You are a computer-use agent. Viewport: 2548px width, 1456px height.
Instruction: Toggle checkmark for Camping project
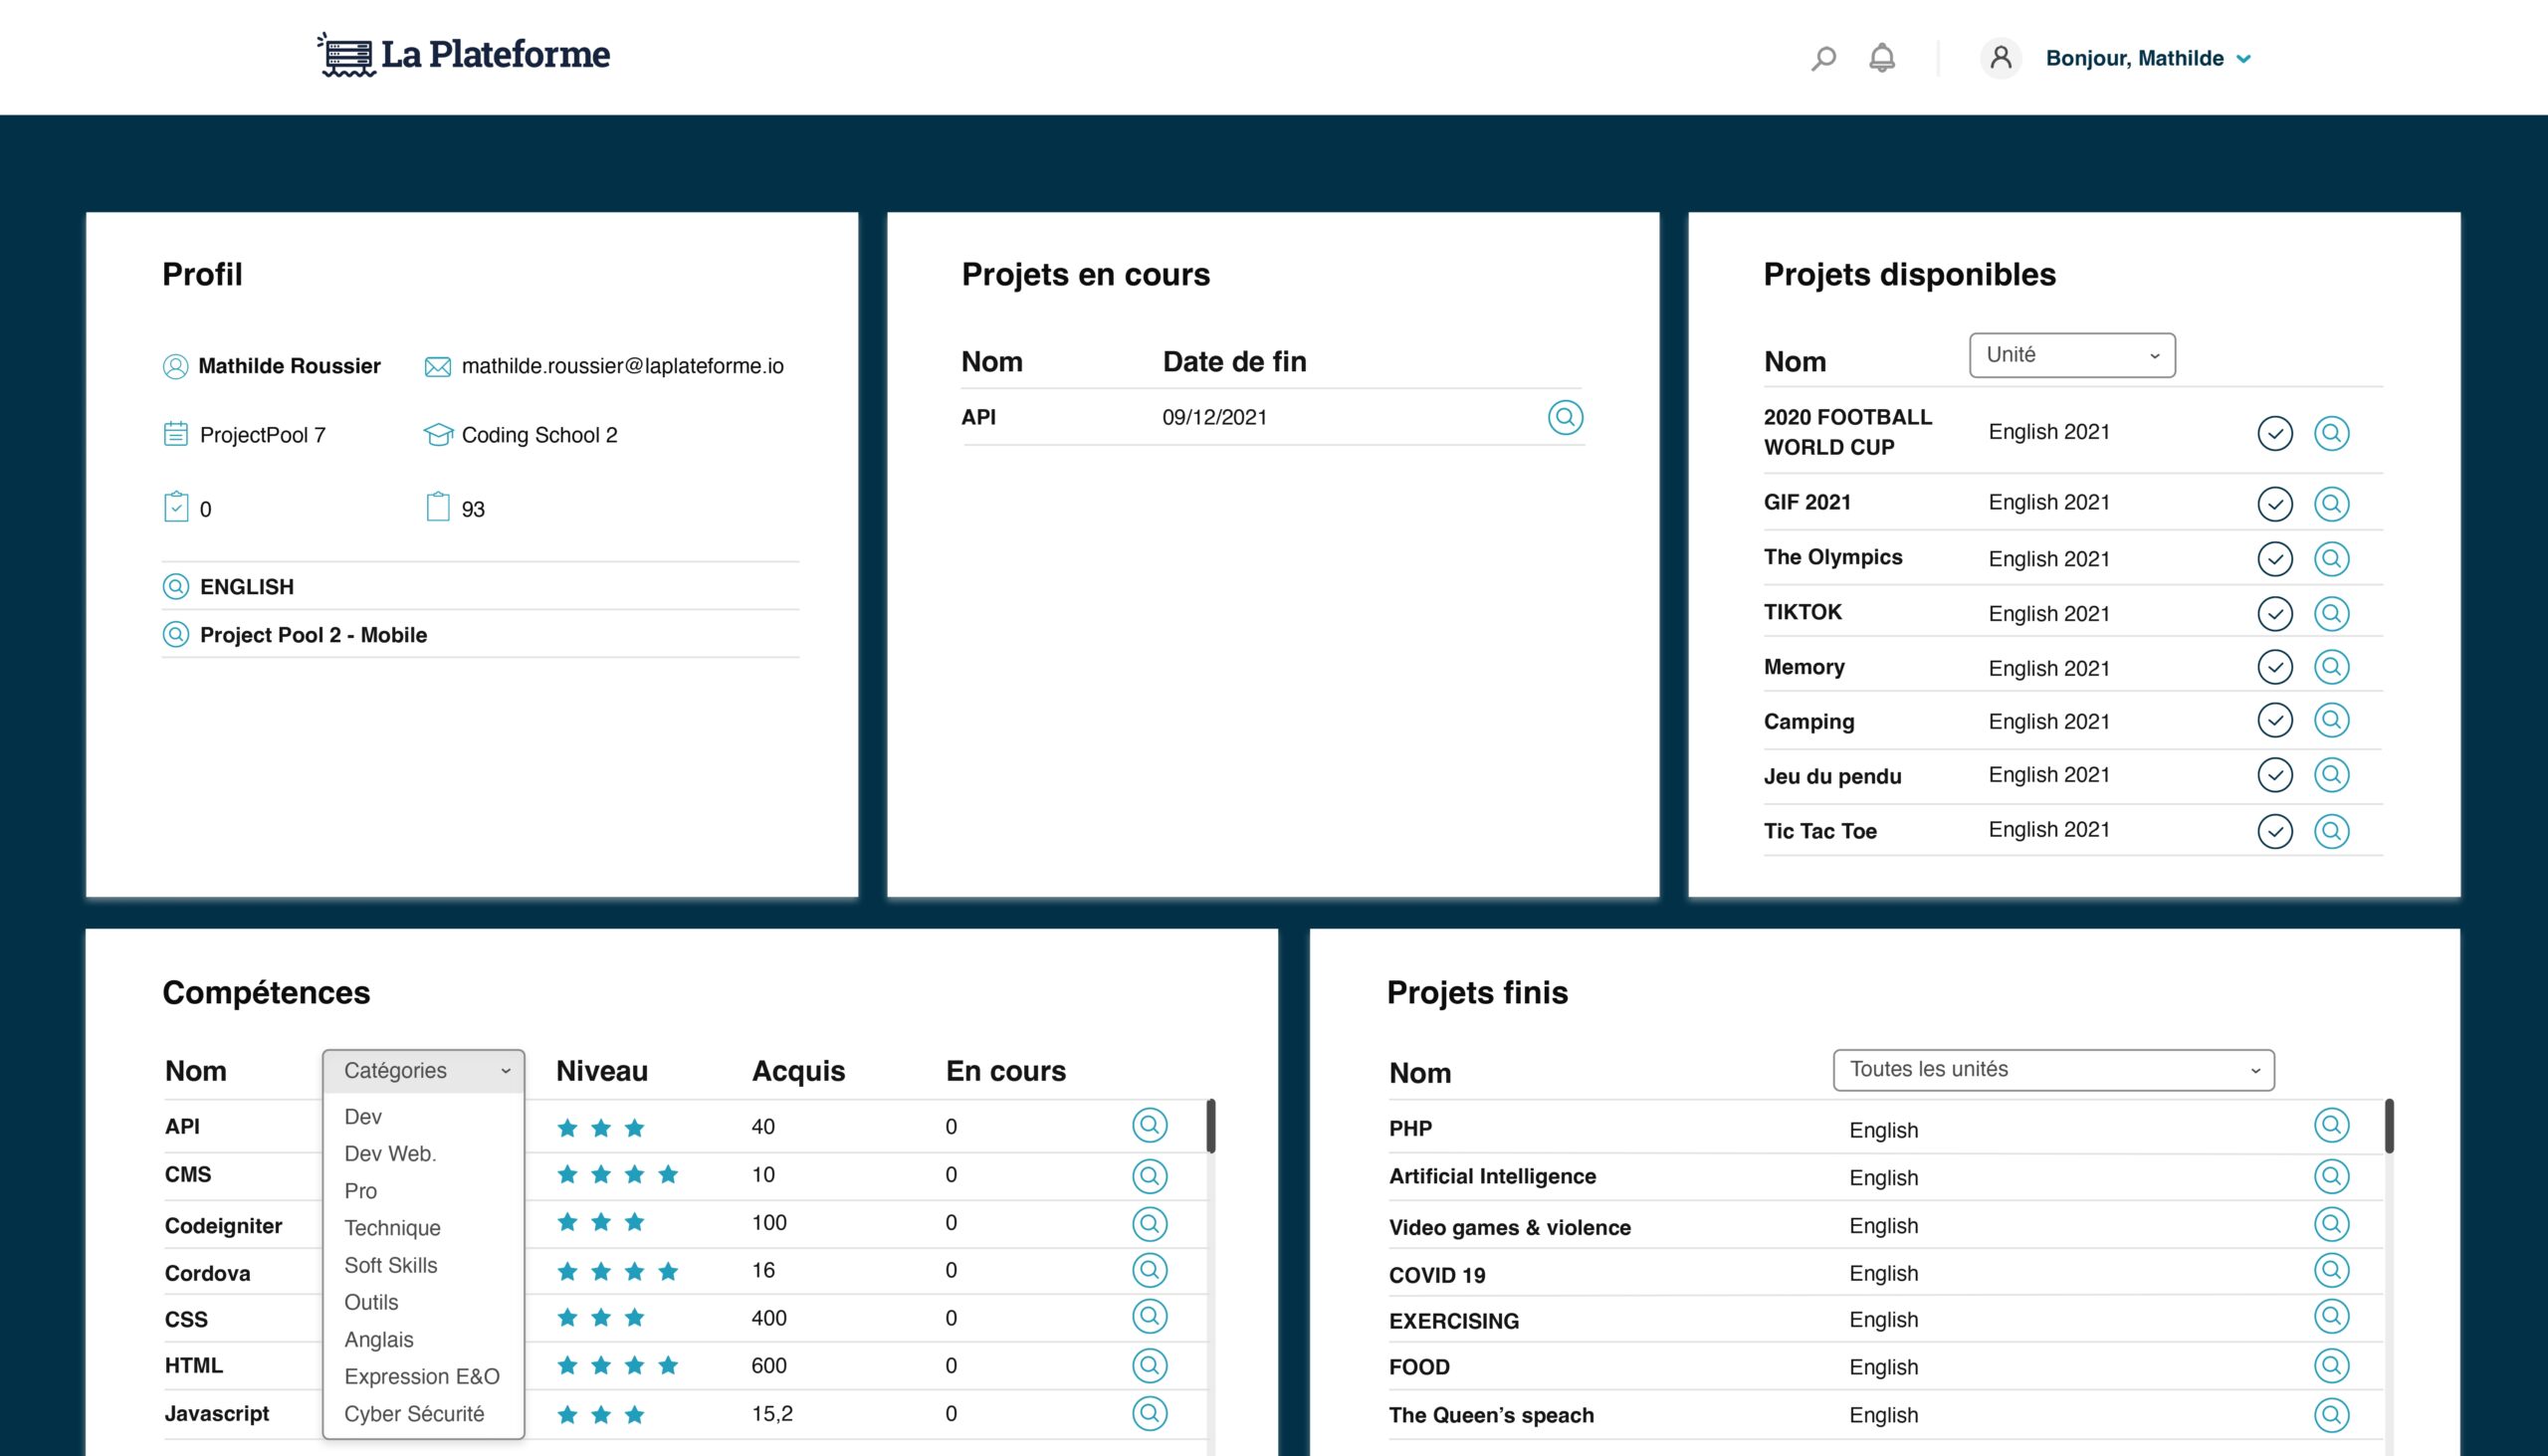coord(2274,720)
